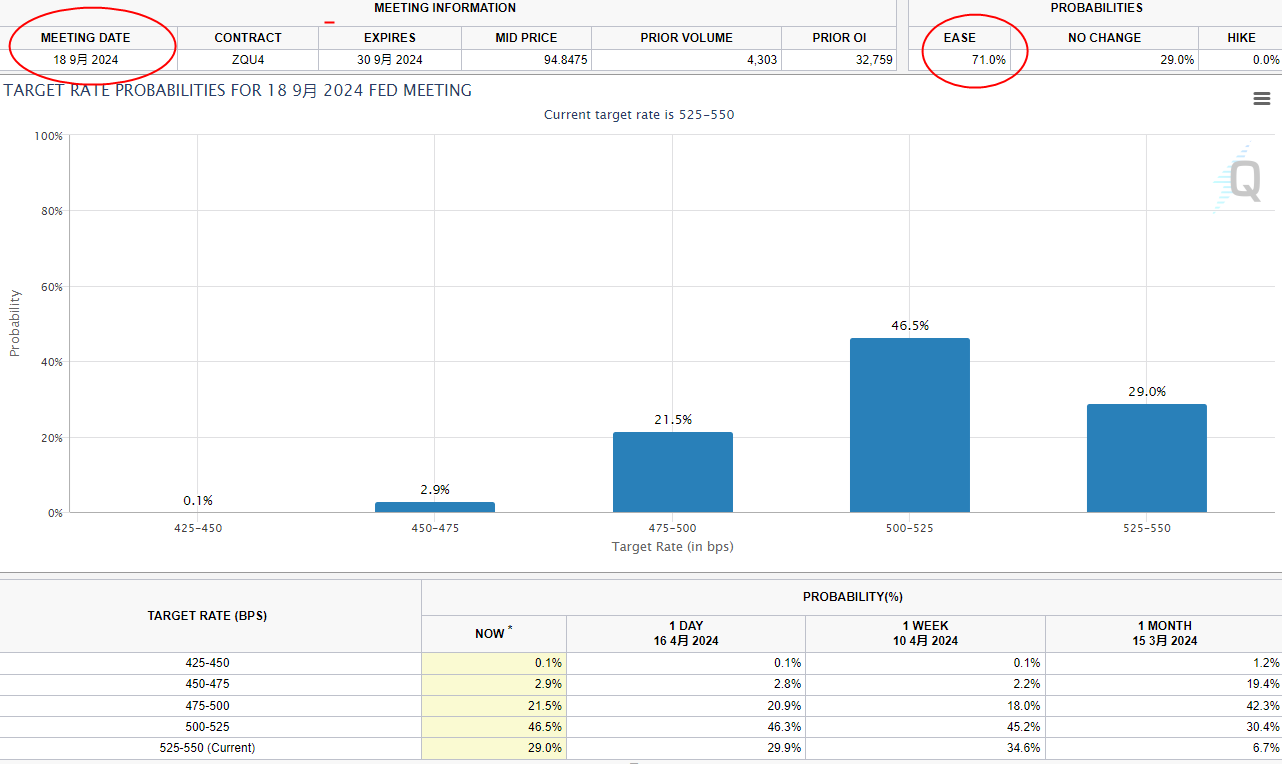Select the 1 MONTH column header
The height and width of the screenshot is (764, 1282).
point(1163,633)
